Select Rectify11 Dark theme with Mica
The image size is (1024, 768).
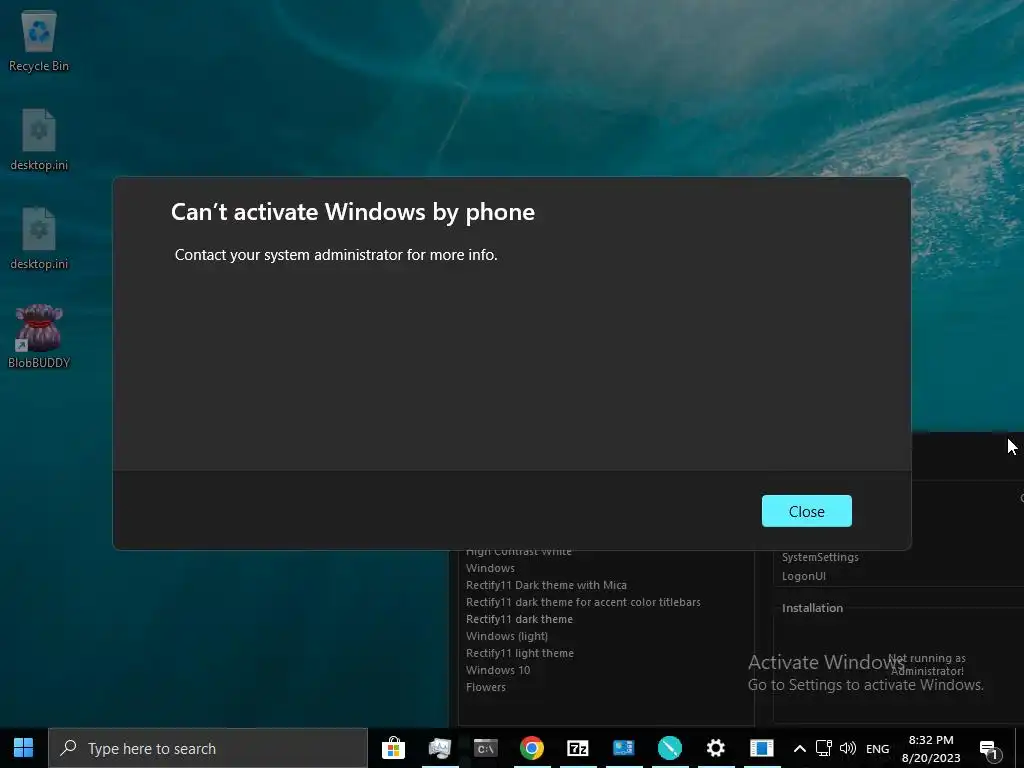click(547, 585)
